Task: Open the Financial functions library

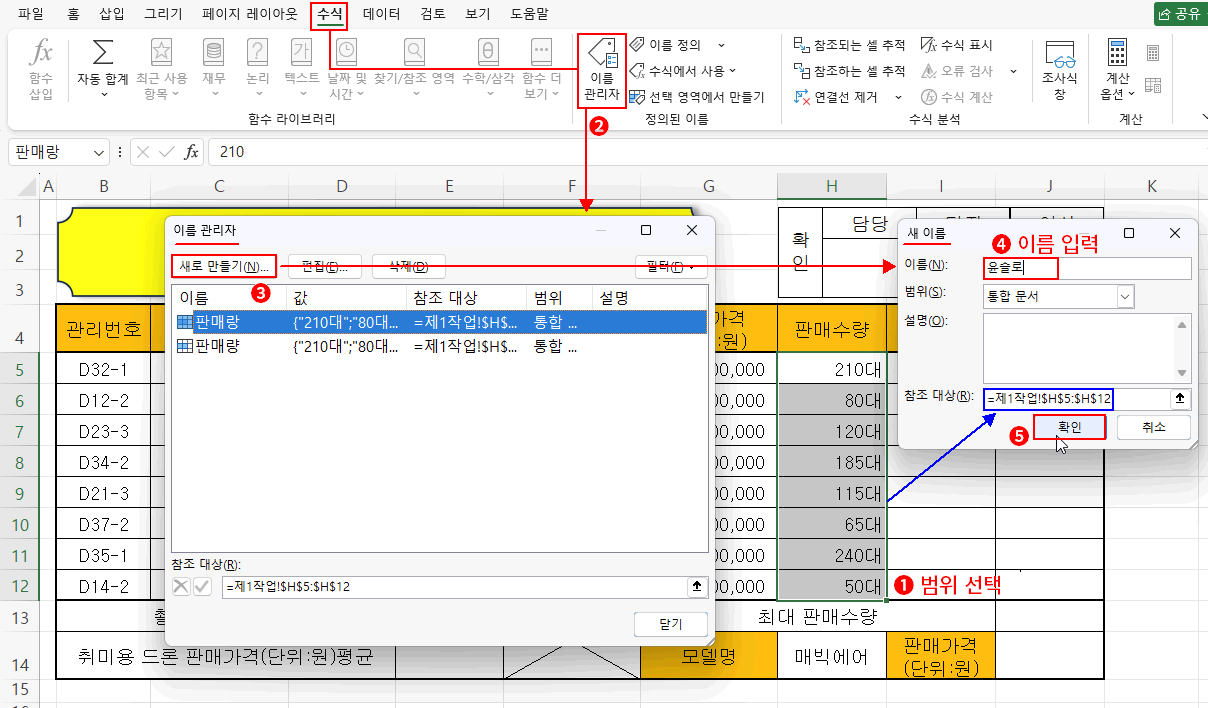Action: (213, 68)
